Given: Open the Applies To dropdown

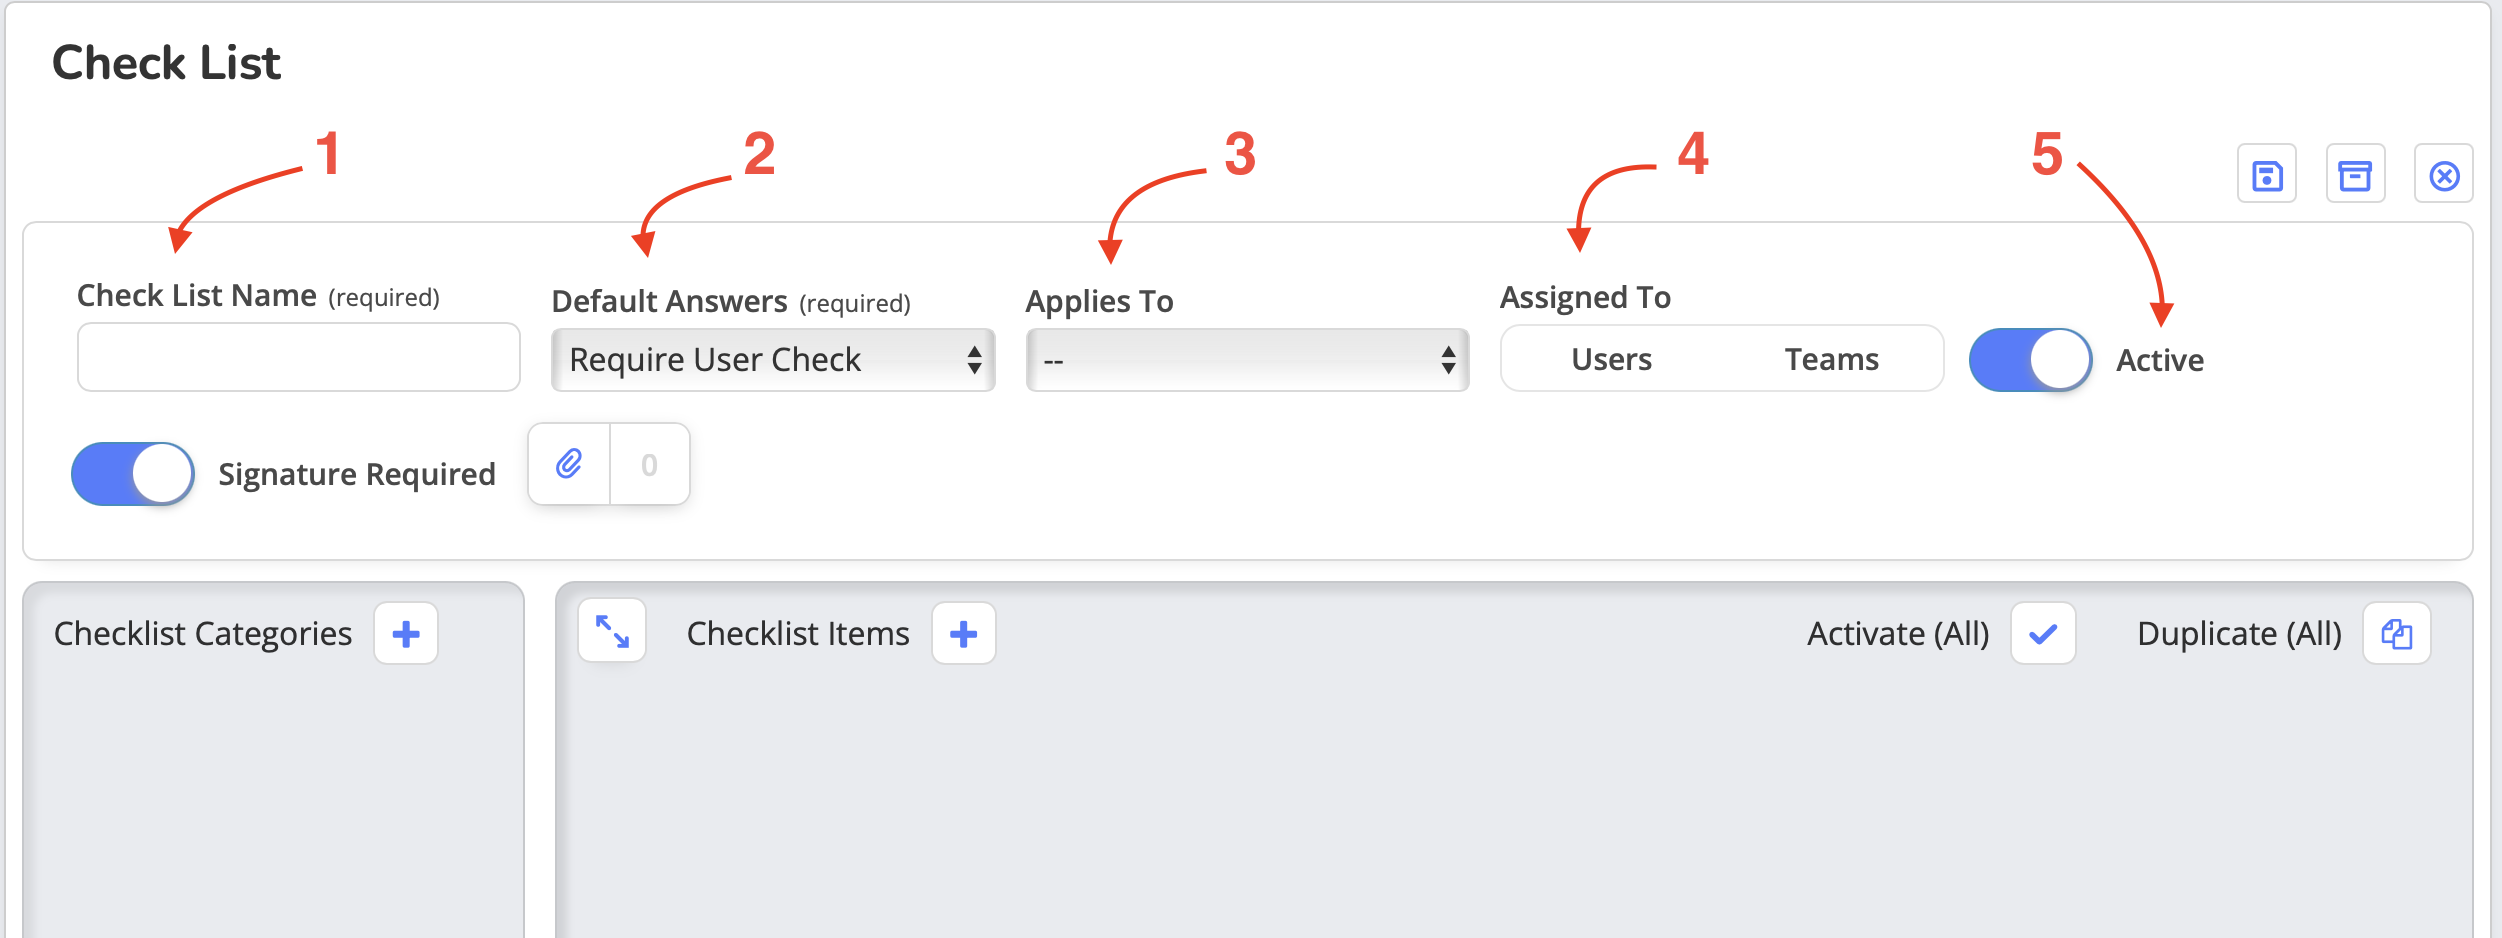Looking at the screenshot, I should click(1247, 360).
